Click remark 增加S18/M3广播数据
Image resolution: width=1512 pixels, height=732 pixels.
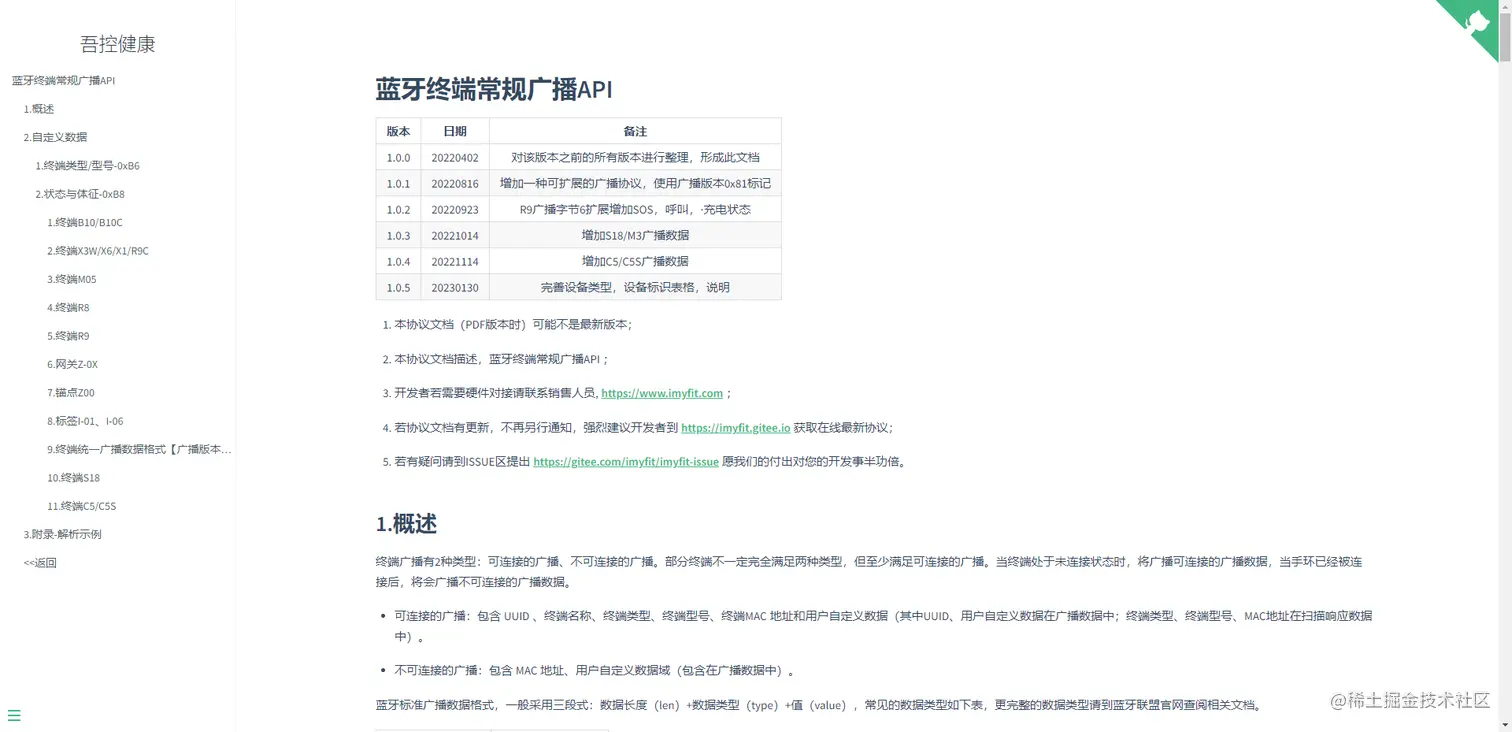[x=635, y=235]
